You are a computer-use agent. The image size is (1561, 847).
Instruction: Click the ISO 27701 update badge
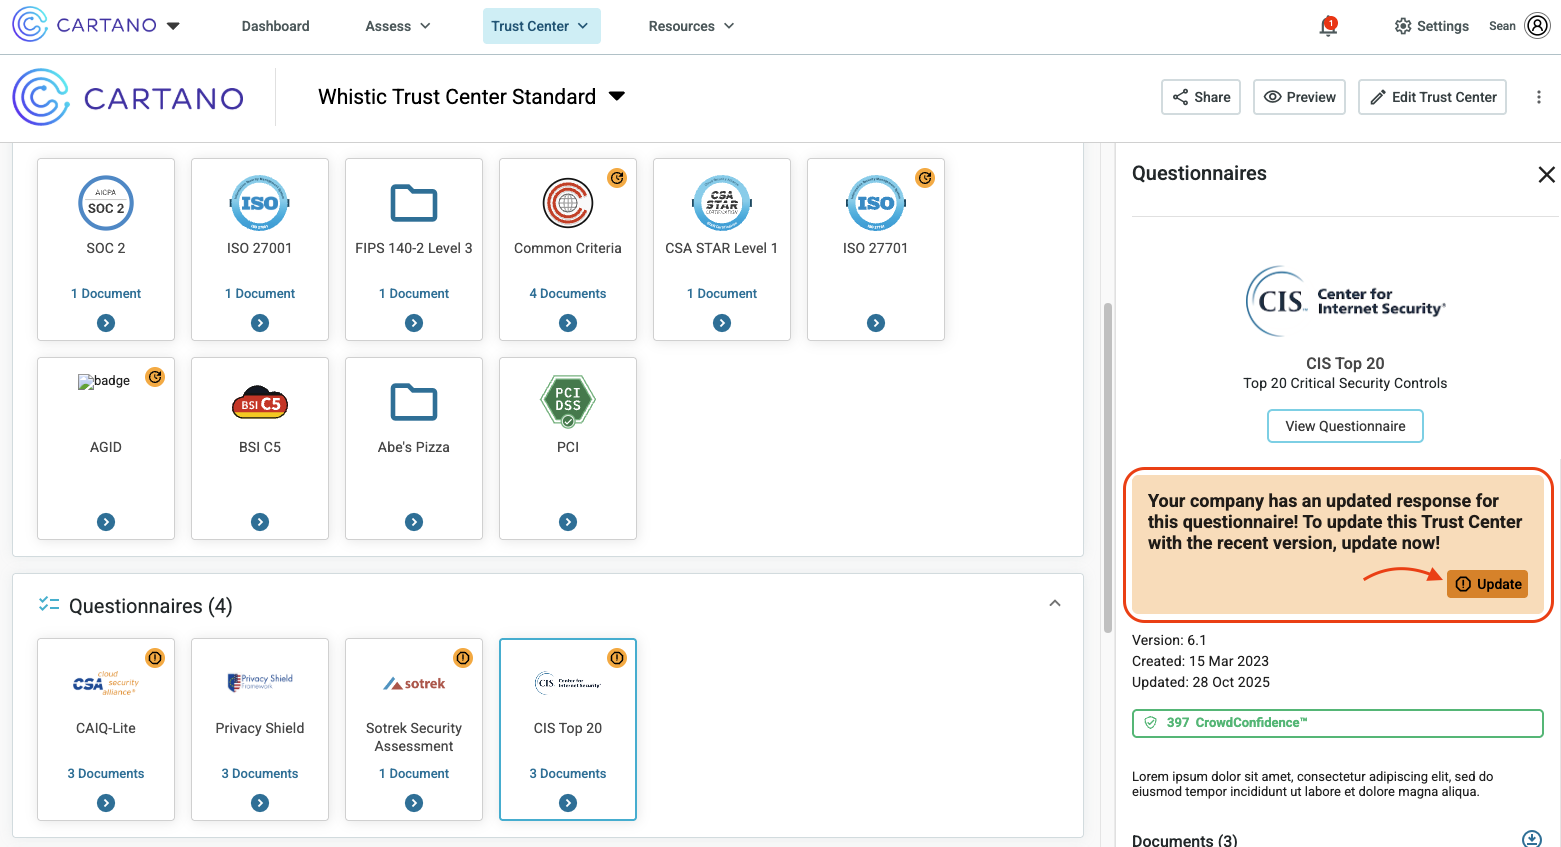click(x=925, y=178)
